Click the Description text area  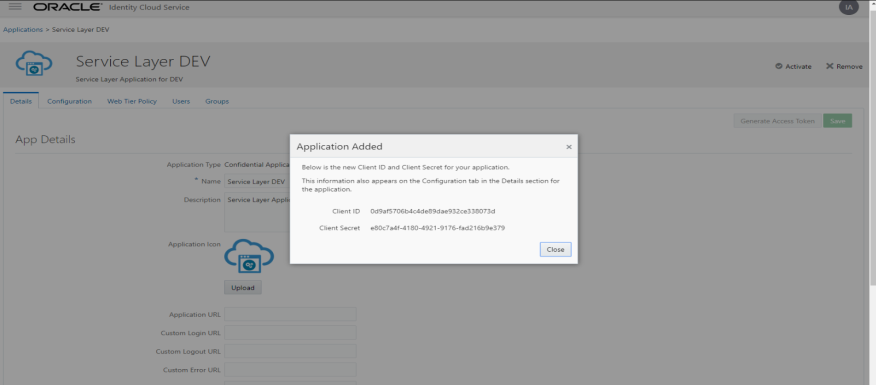(257, 213)
